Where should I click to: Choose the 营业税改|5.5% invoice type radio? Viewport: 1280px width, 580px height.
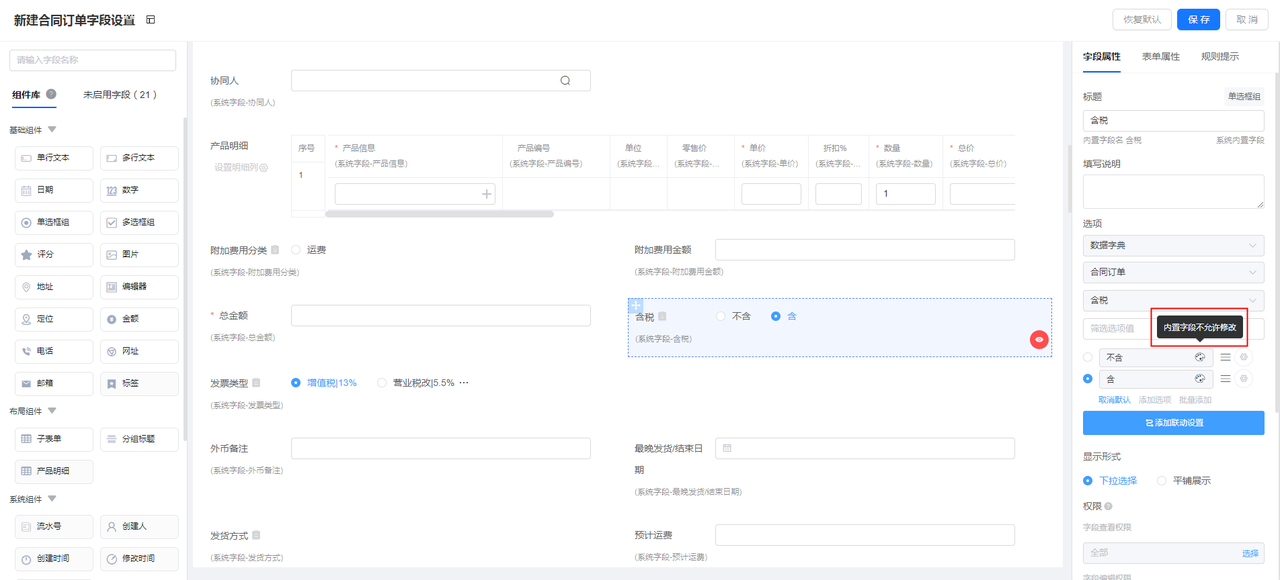pos(382,383)
